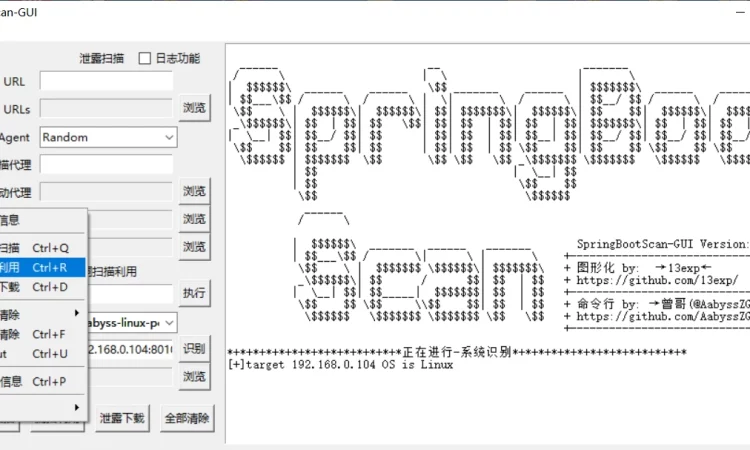This screenshot has height=450, width=750.
Task: Click the https://github.com/13exp/ text
Action: [657, 280]
